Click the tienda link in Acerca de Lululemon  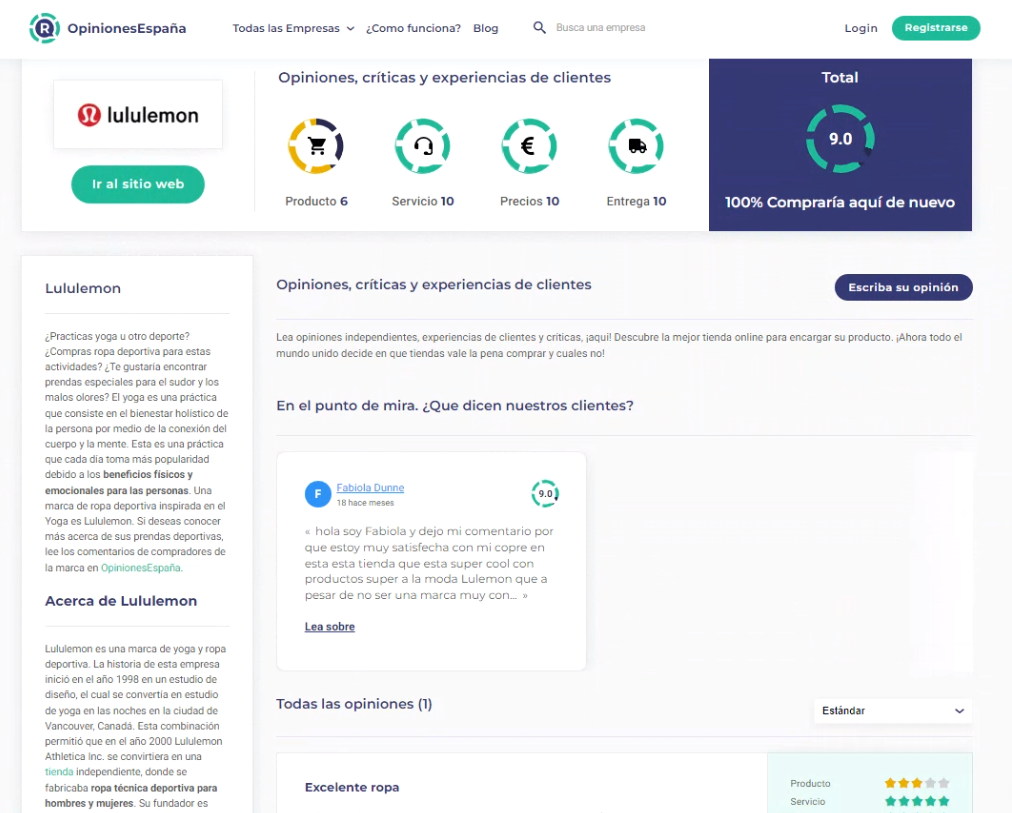pos(59,772)
